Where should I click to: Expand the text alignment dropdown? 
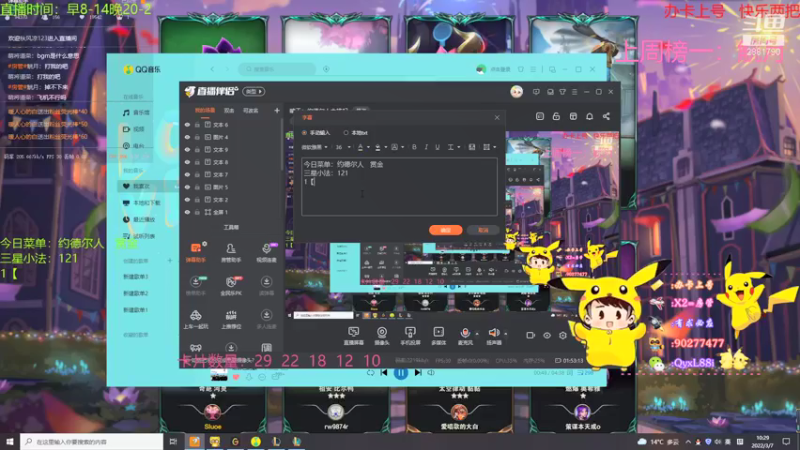[494, 147]
